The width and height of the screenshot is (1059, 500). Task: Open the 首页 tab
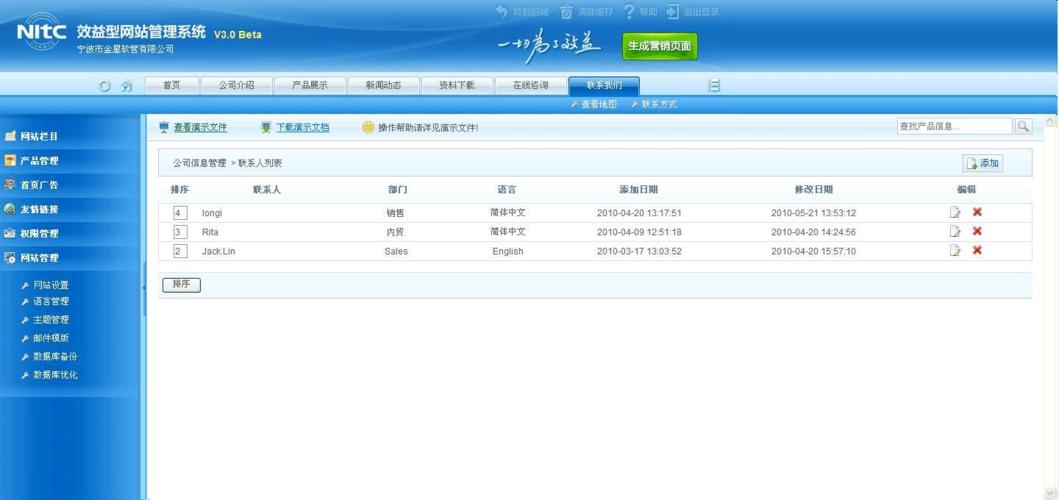(172, 85)
